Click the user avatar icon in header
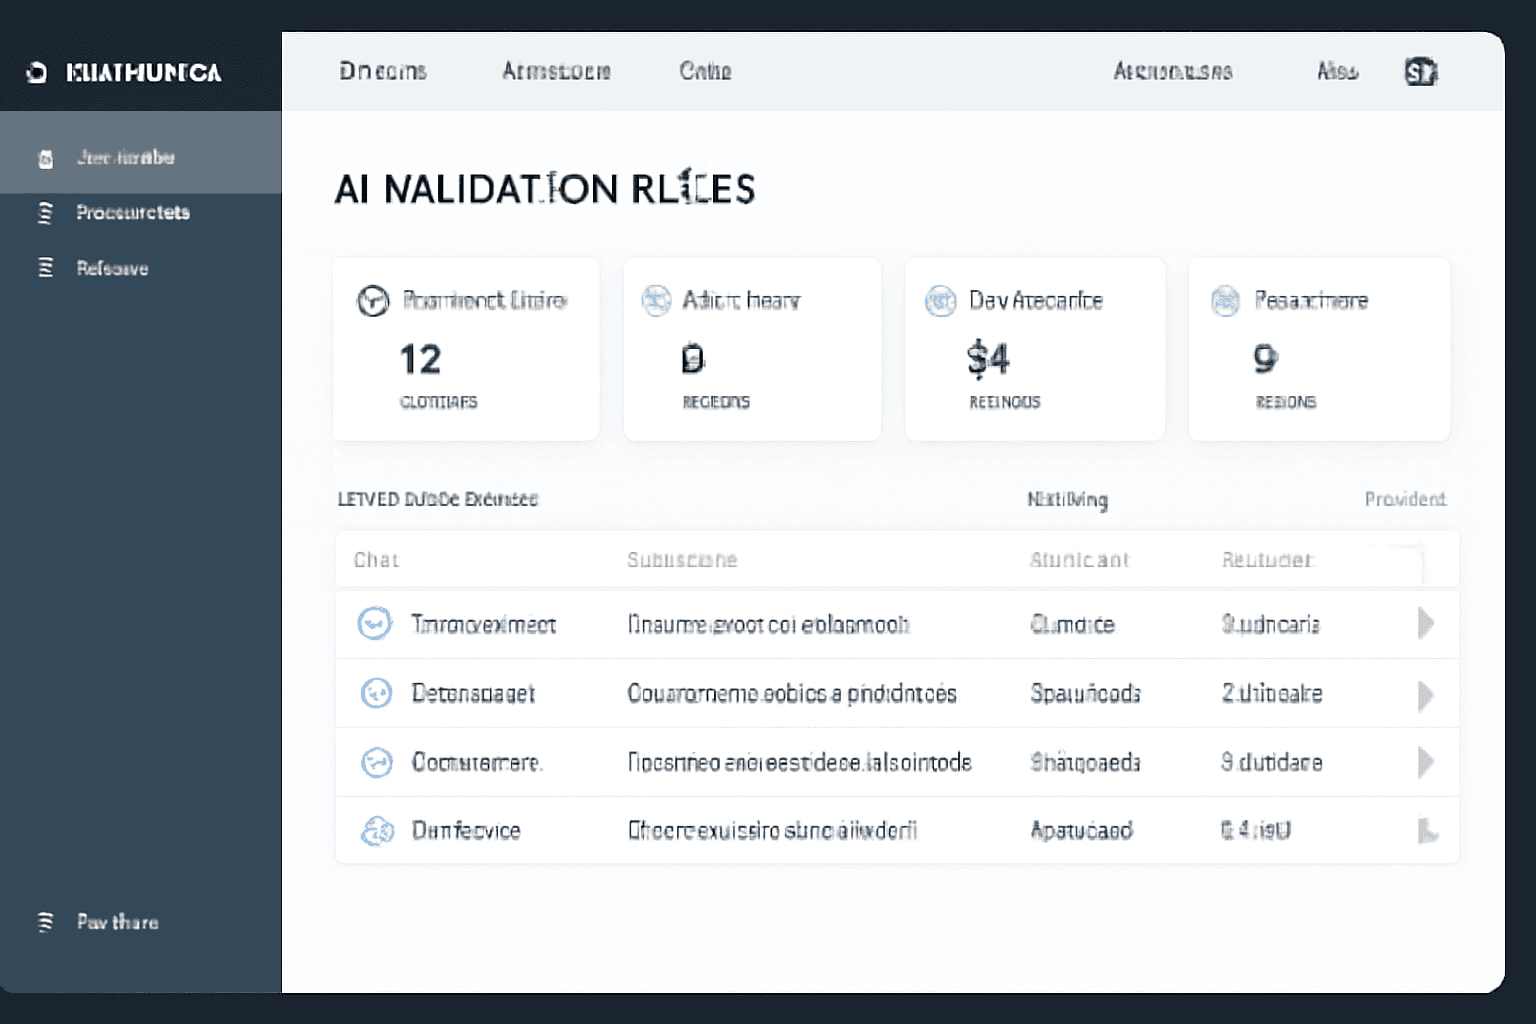The image size is (1536, 1024). tap(1421, 72)
